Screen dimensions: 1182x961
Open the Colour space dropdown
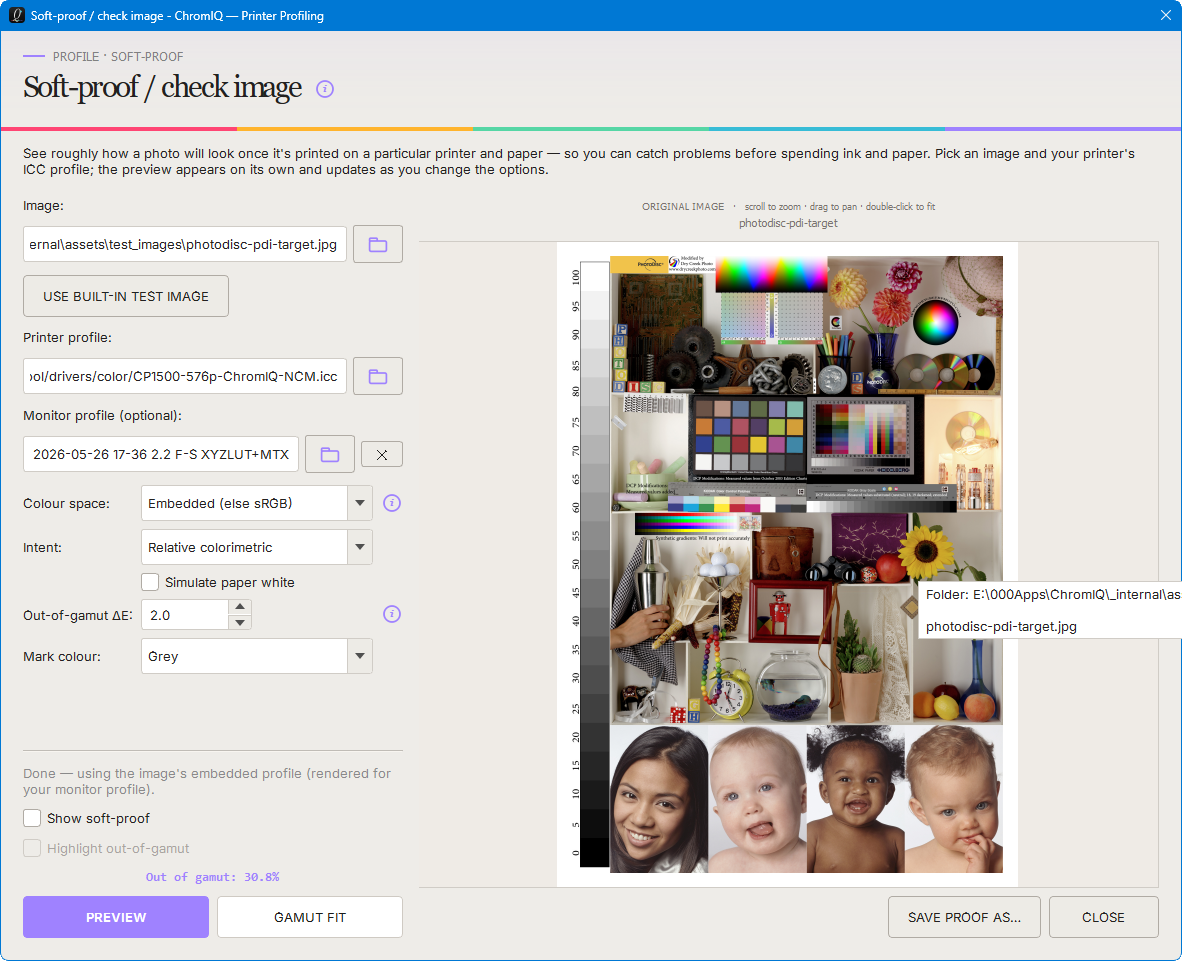coord(256,503)
